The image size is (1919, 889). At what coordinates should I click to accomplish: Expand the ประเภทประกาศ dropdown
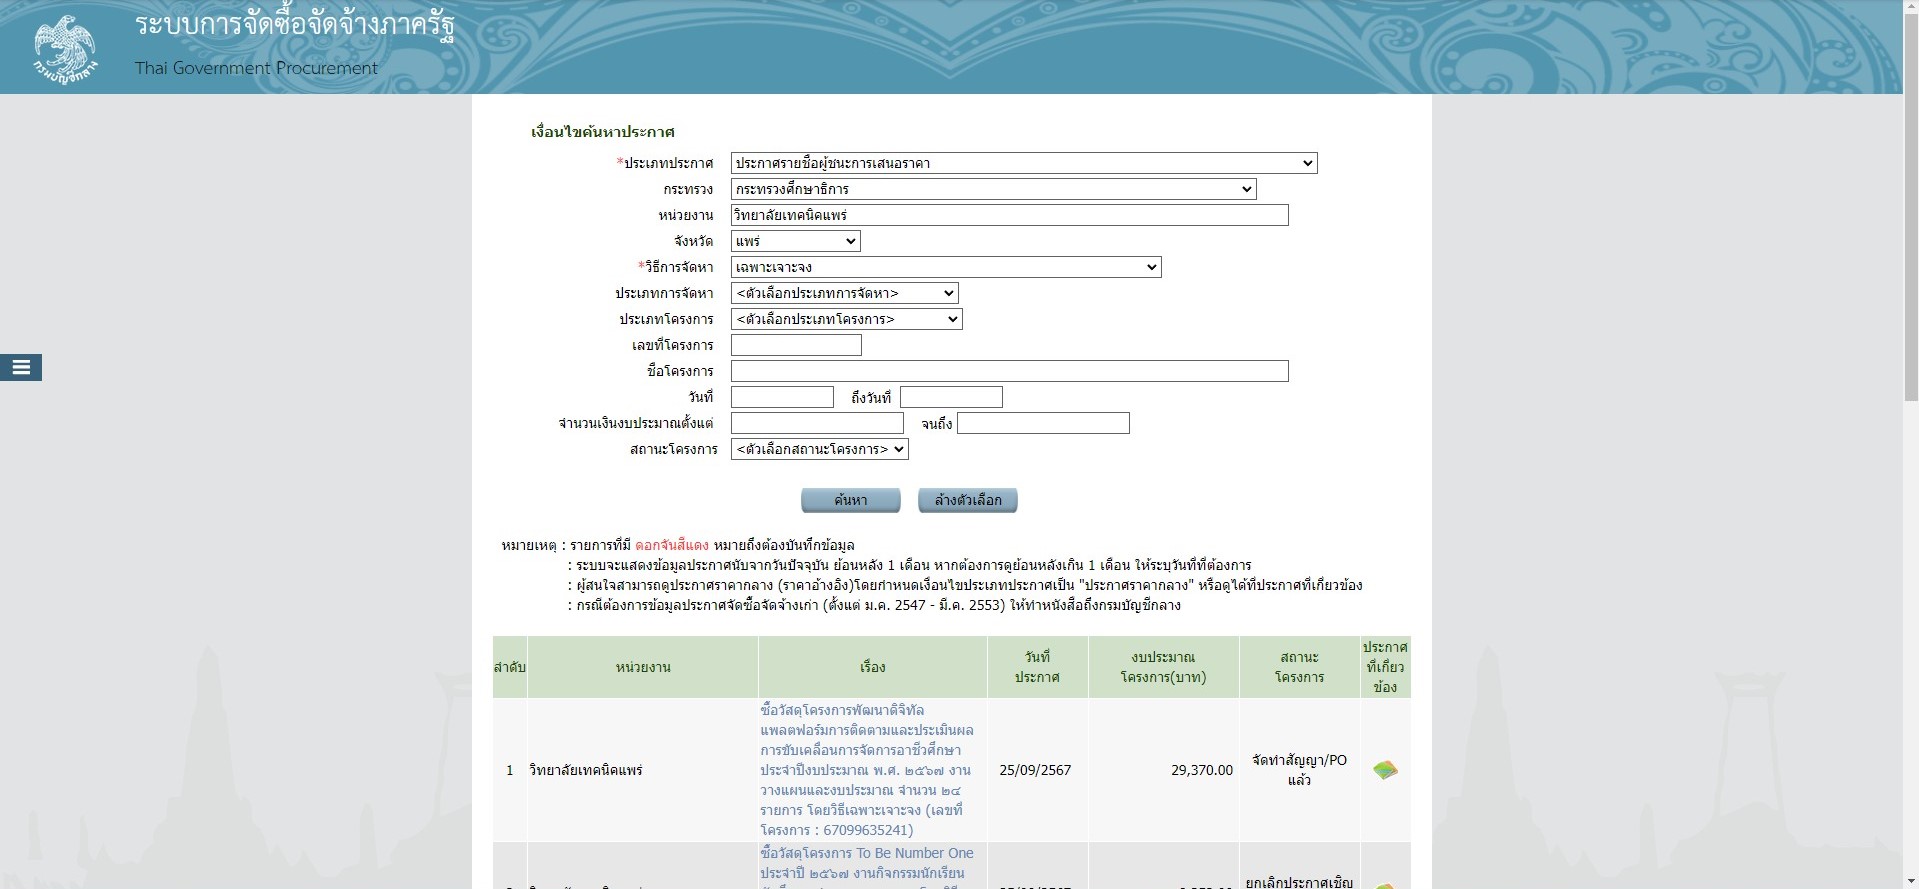point(1023,163)
